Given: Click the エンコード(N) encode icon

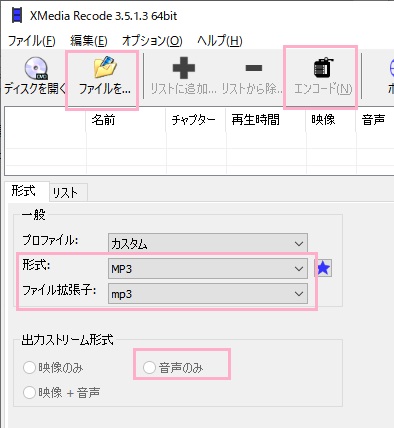Looking at the screenshot, I should coord(323,67).
